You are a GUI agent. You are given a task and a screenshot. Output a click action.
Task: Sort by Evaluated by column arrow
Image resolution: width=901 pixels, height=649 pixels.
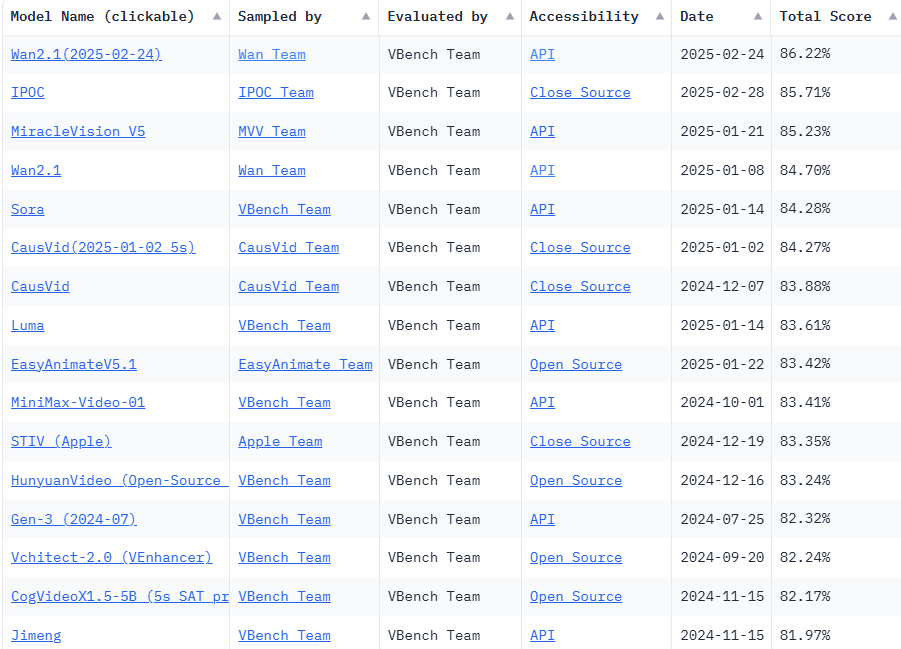508,16
